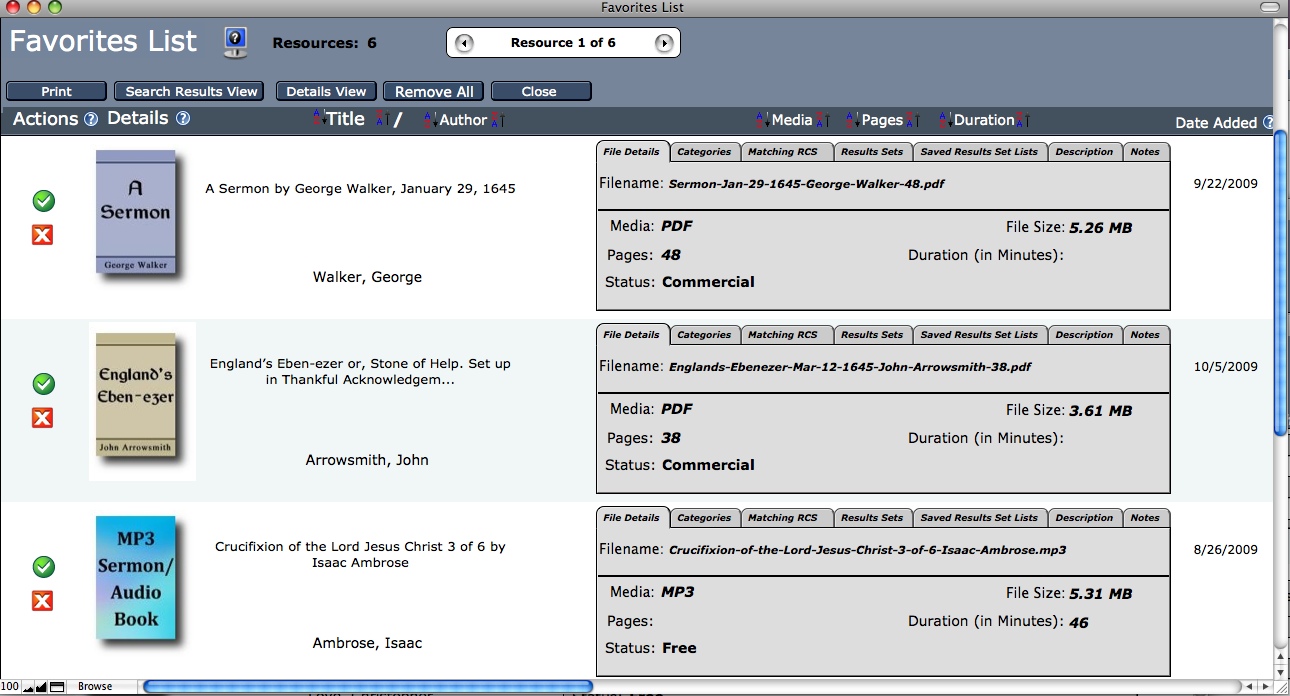Go to previous resource arrow
Screen dimensions: 1290x696
pos(464,43)
